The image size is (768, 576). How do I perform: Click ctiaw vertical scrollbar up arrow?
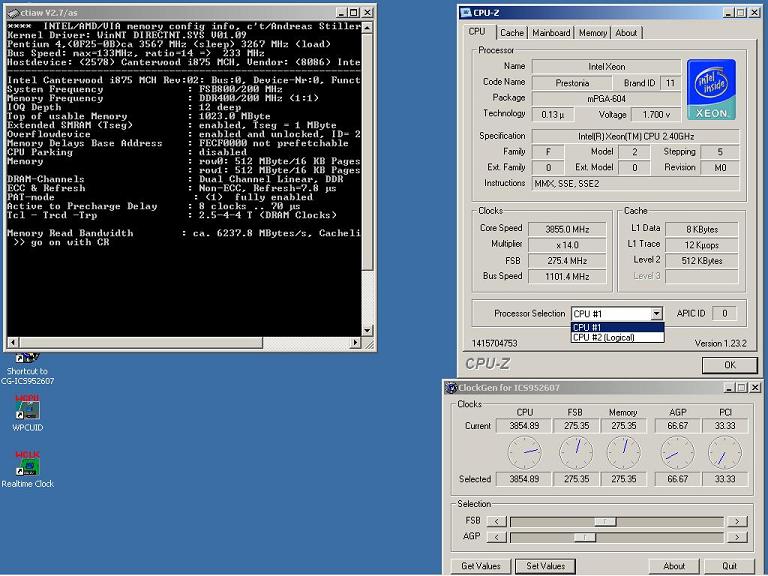pyautogui.click(x=367, y=27)
